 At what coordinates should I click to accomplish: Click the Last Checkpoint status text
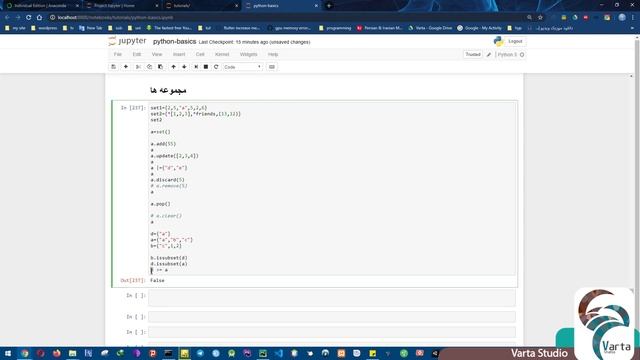point(254,42)
